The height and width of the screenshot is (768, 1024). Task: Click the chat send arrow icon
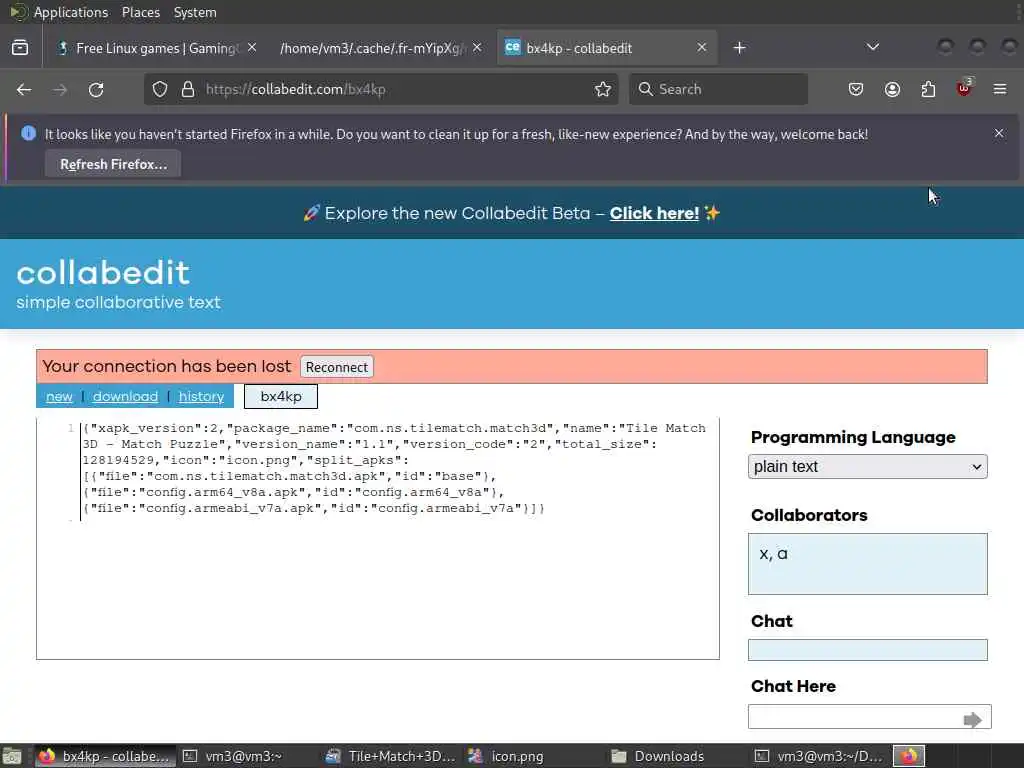(x=973, y=719)
